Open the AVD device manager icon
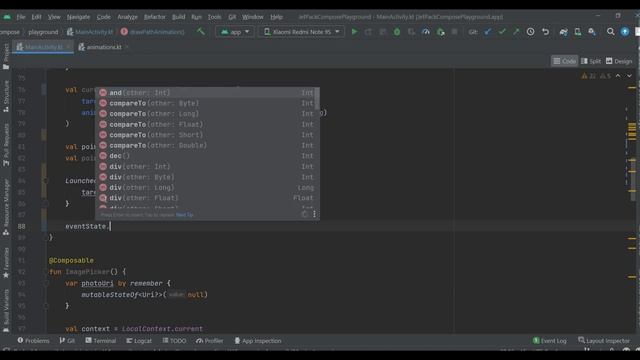Image resolution: width=640 pixels, height=360 pixels. click(578, 32)
